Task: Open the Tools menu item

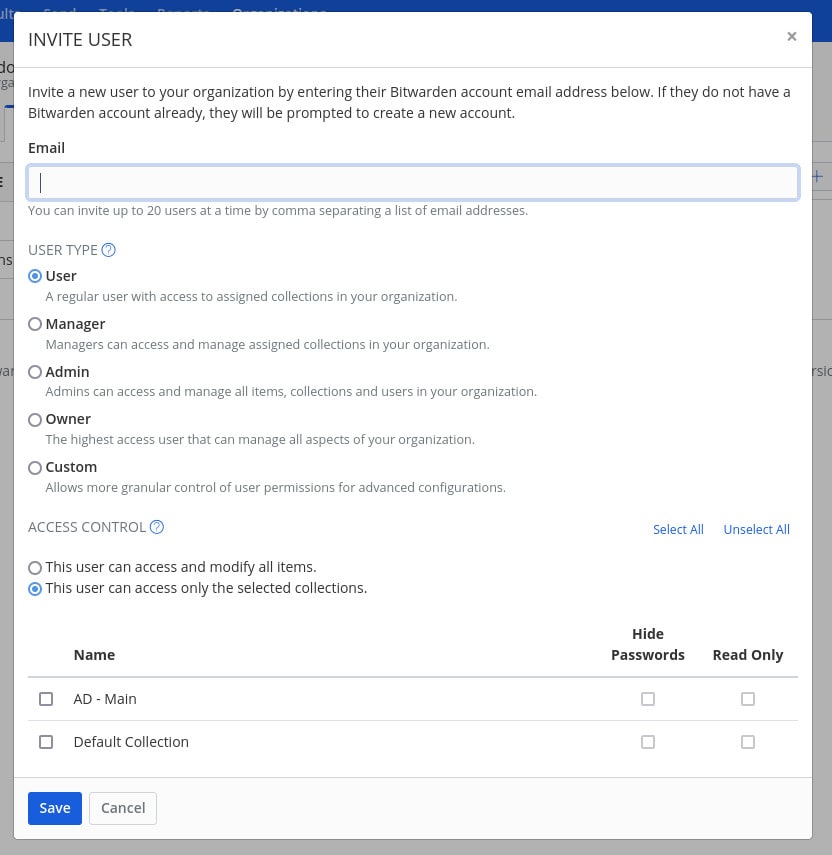Action: tap(117, 13)
